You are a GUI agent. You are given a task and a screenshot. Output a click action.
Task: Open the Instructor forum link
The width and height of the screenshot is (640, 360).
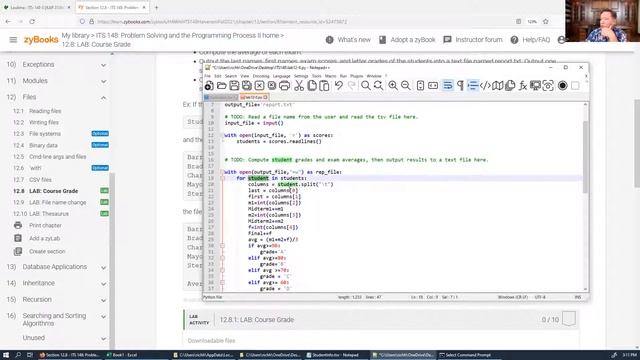473,40
